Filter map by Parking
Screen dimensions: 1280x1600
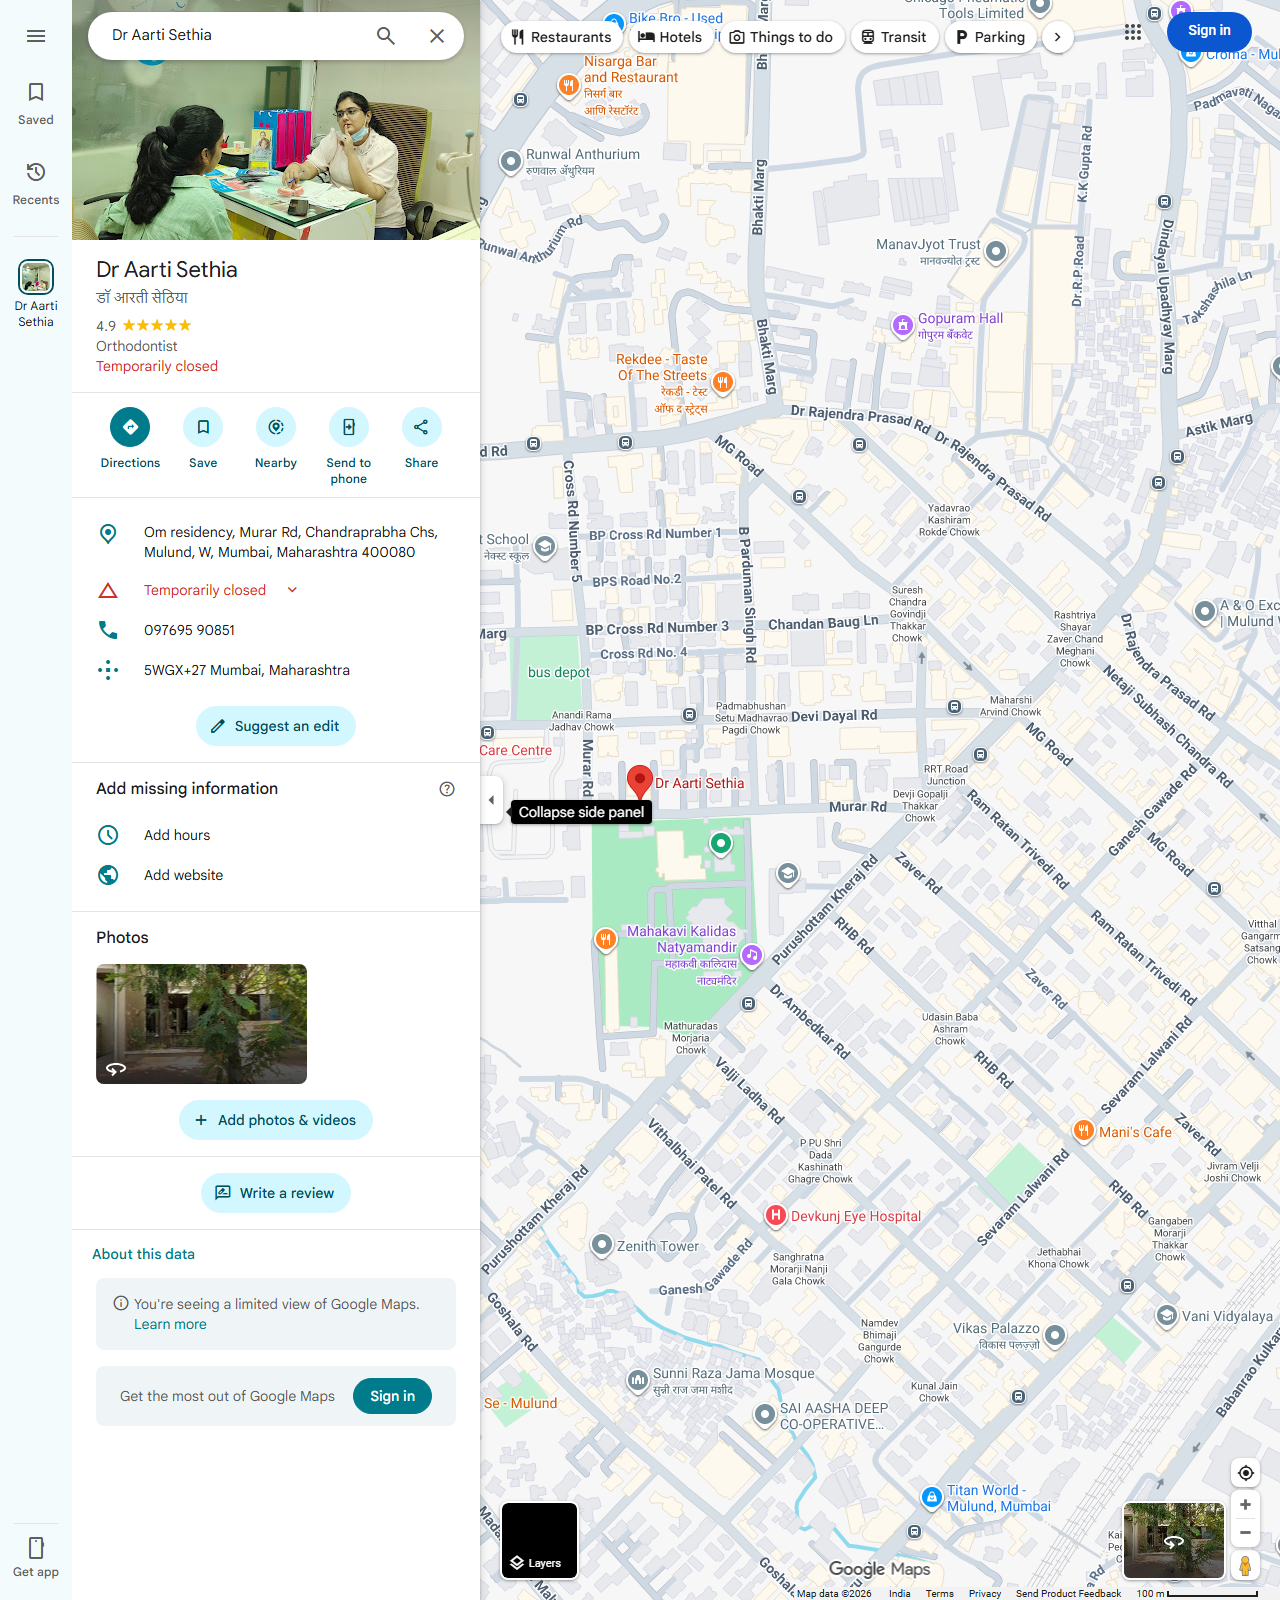click(991, 37)
